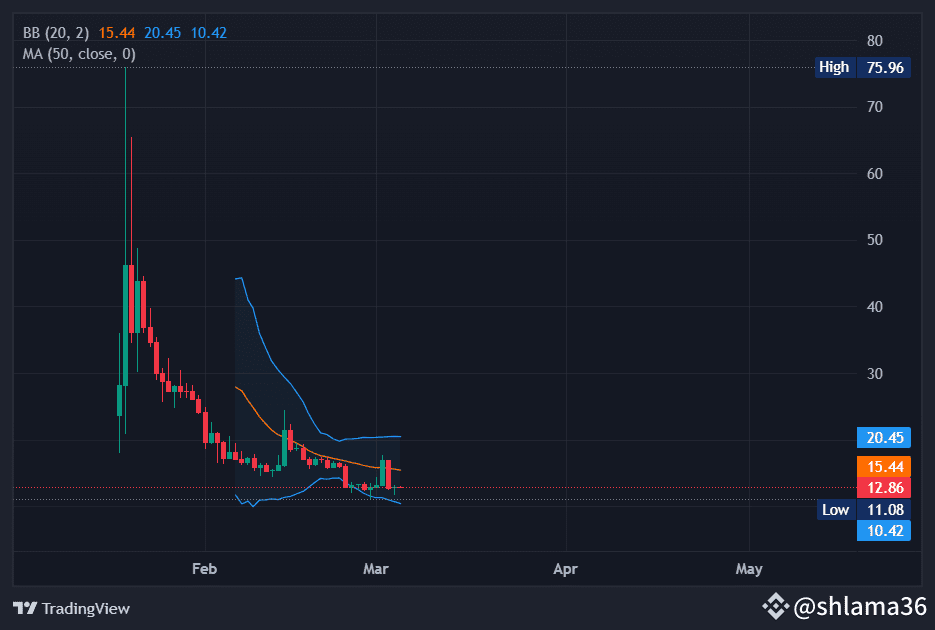Click the orange 15.44 basis price label
The height and width of the screenshot is (630, 935).
pos(883,466)
